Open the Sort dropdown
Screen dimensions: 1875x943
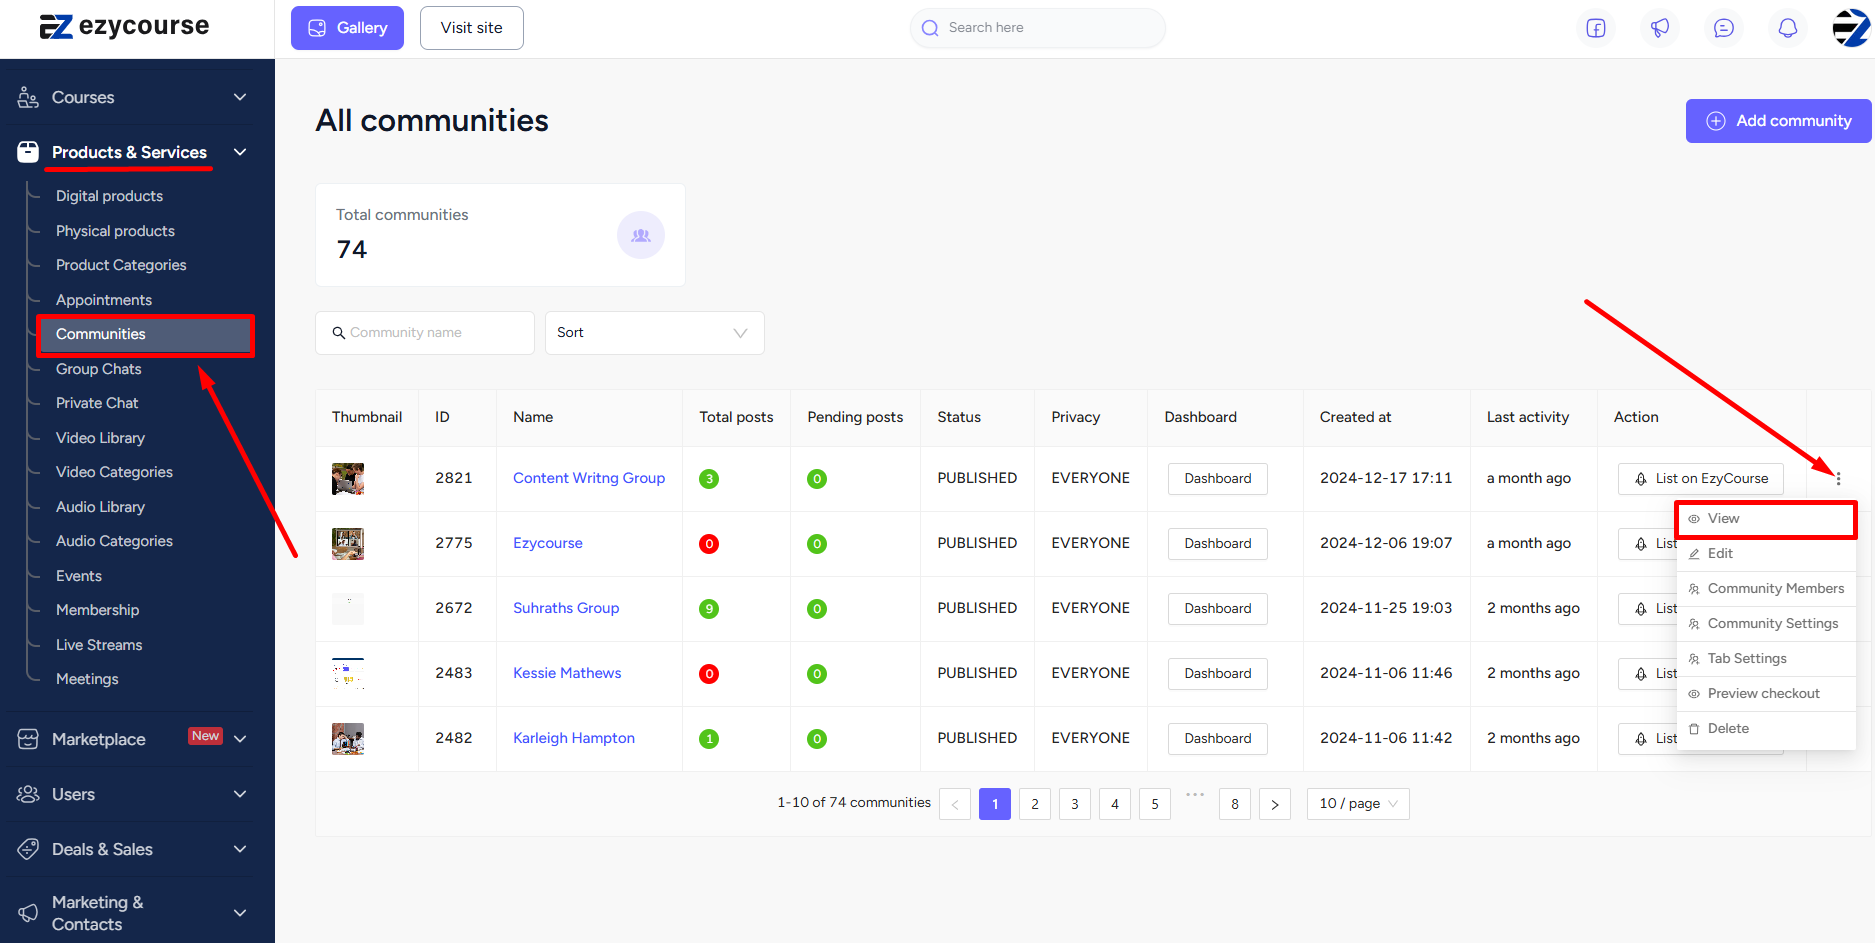[655, 333]
